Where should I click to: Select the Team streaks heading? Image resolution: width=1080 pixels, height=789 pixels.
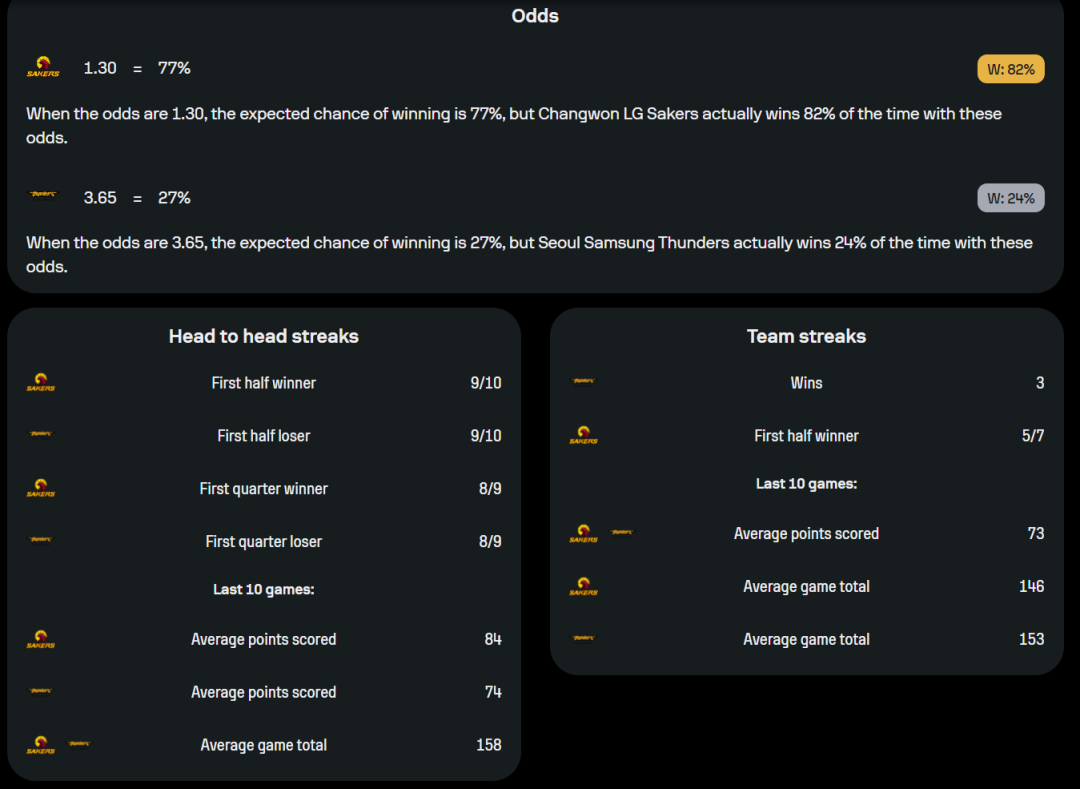(807, 336)
